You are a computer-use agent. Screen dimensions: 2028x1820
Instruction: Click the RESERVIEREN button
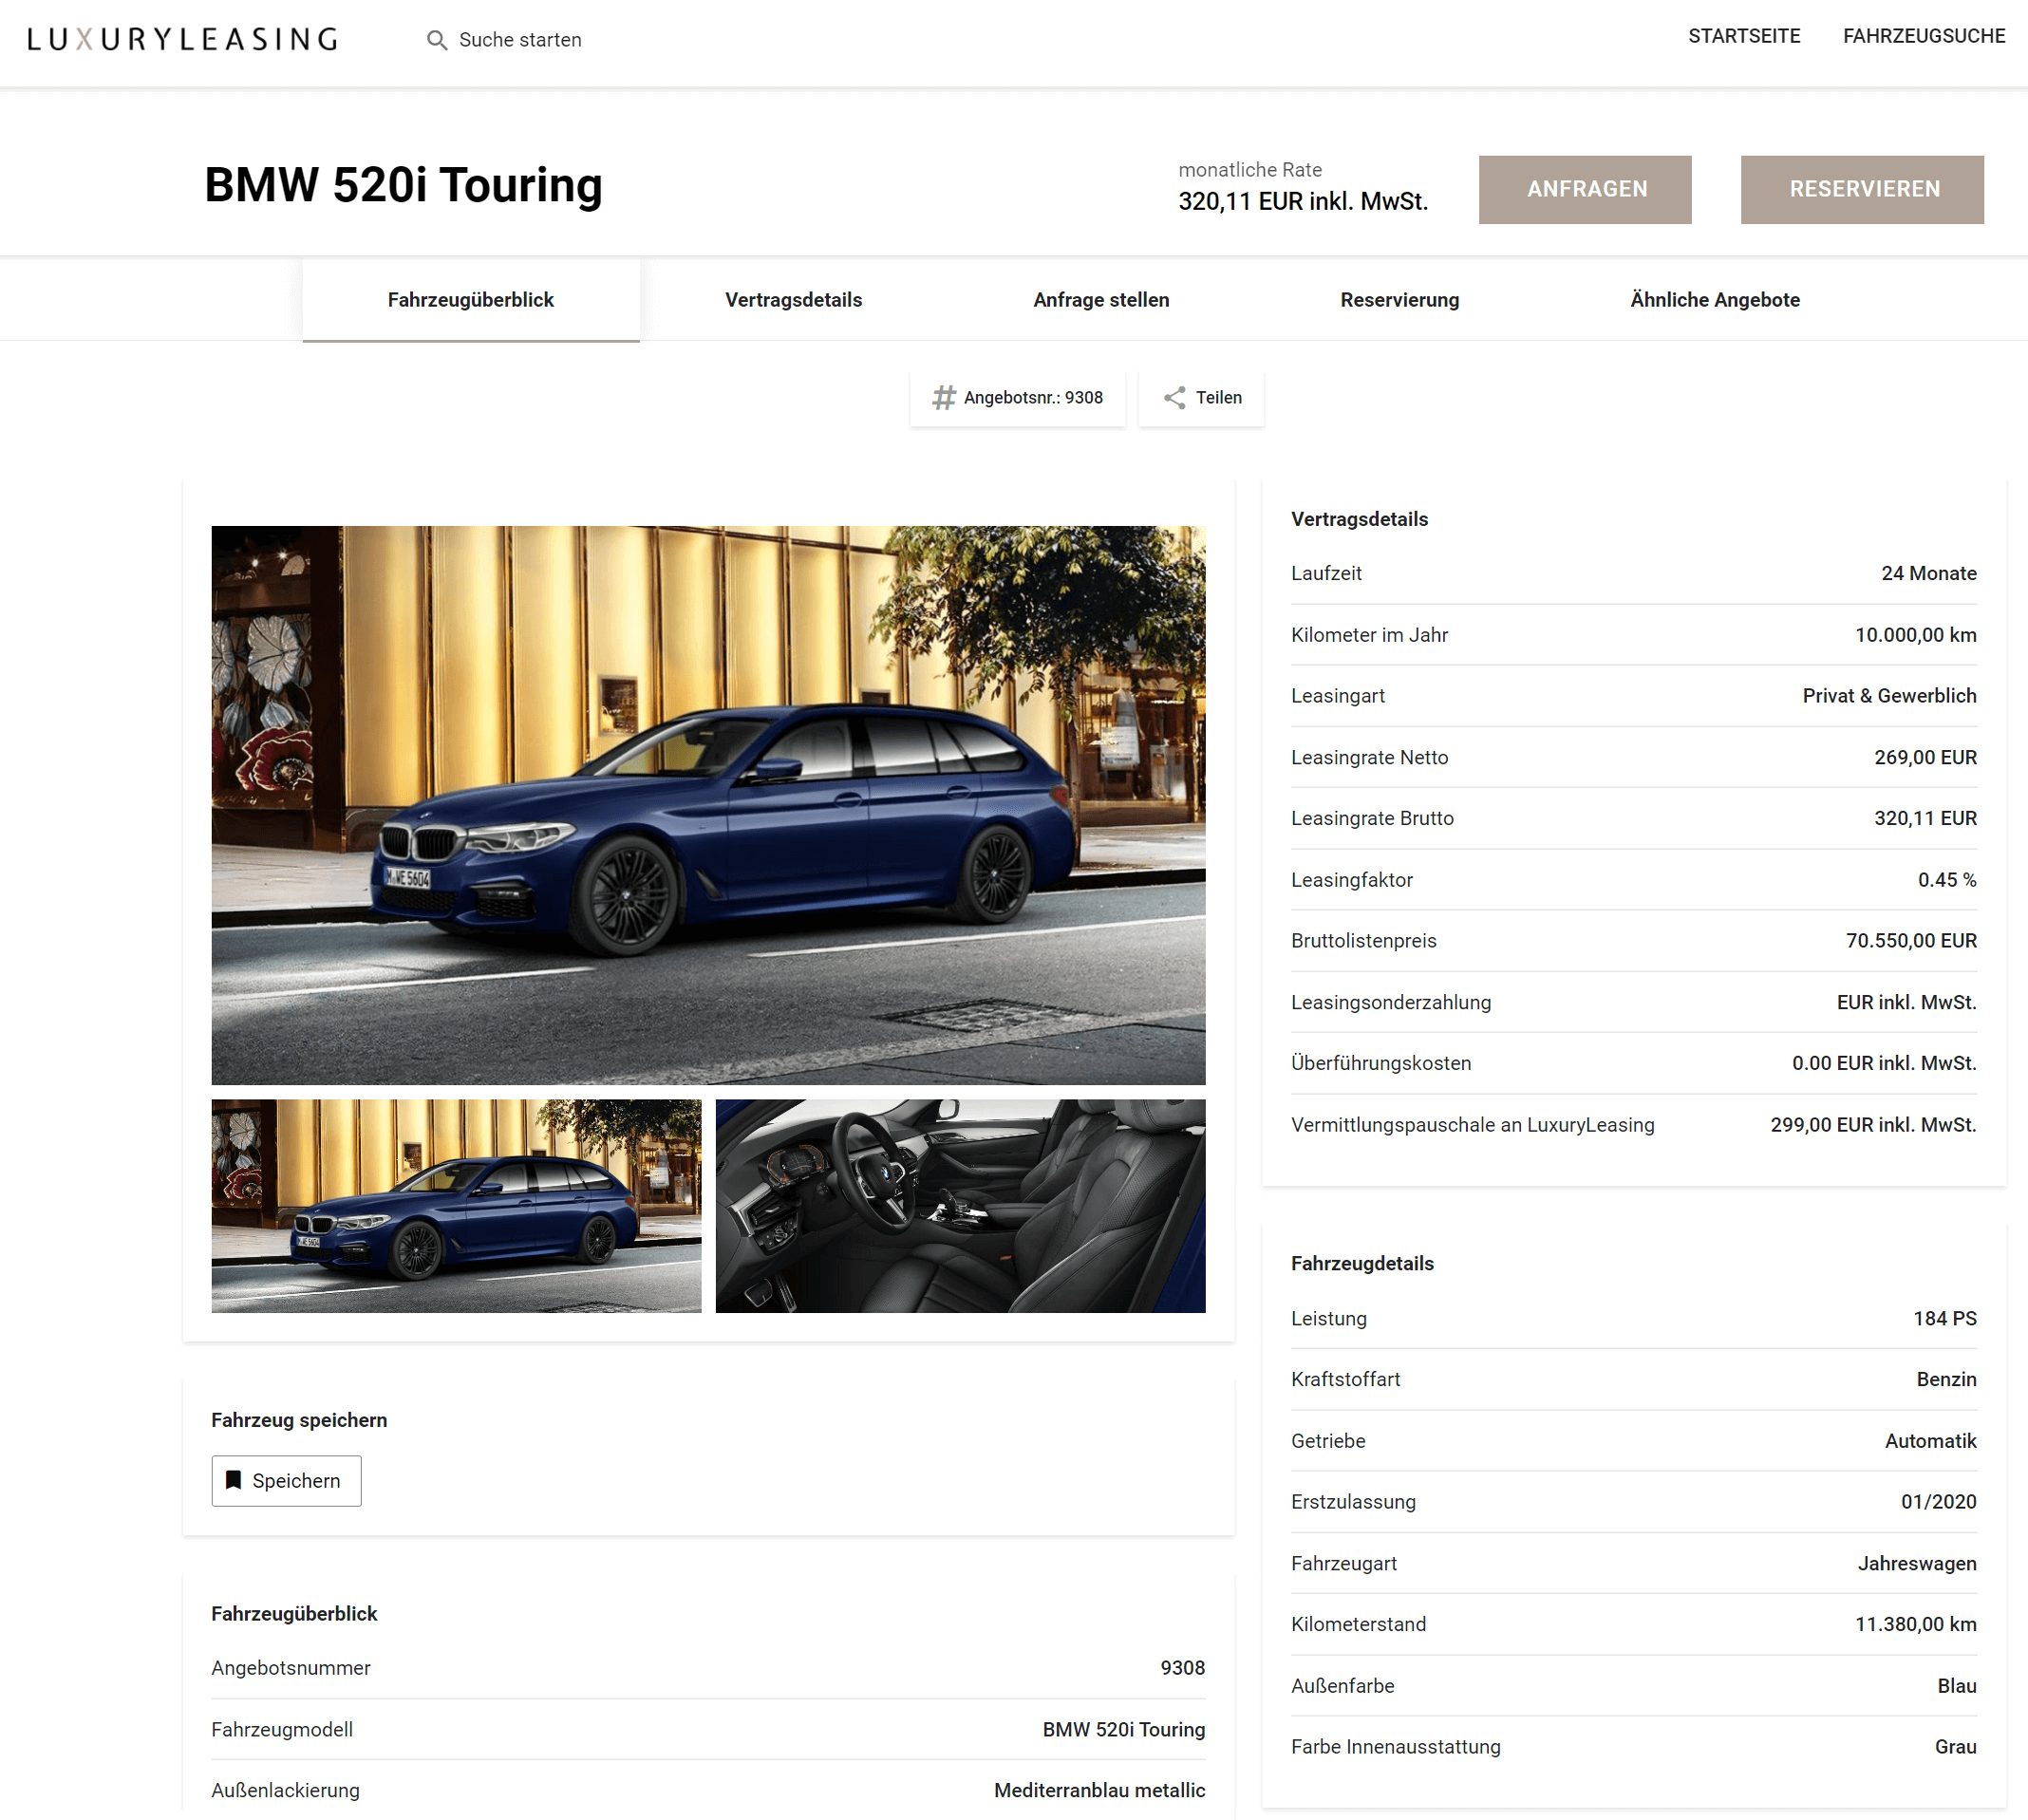click(1862, 189)
